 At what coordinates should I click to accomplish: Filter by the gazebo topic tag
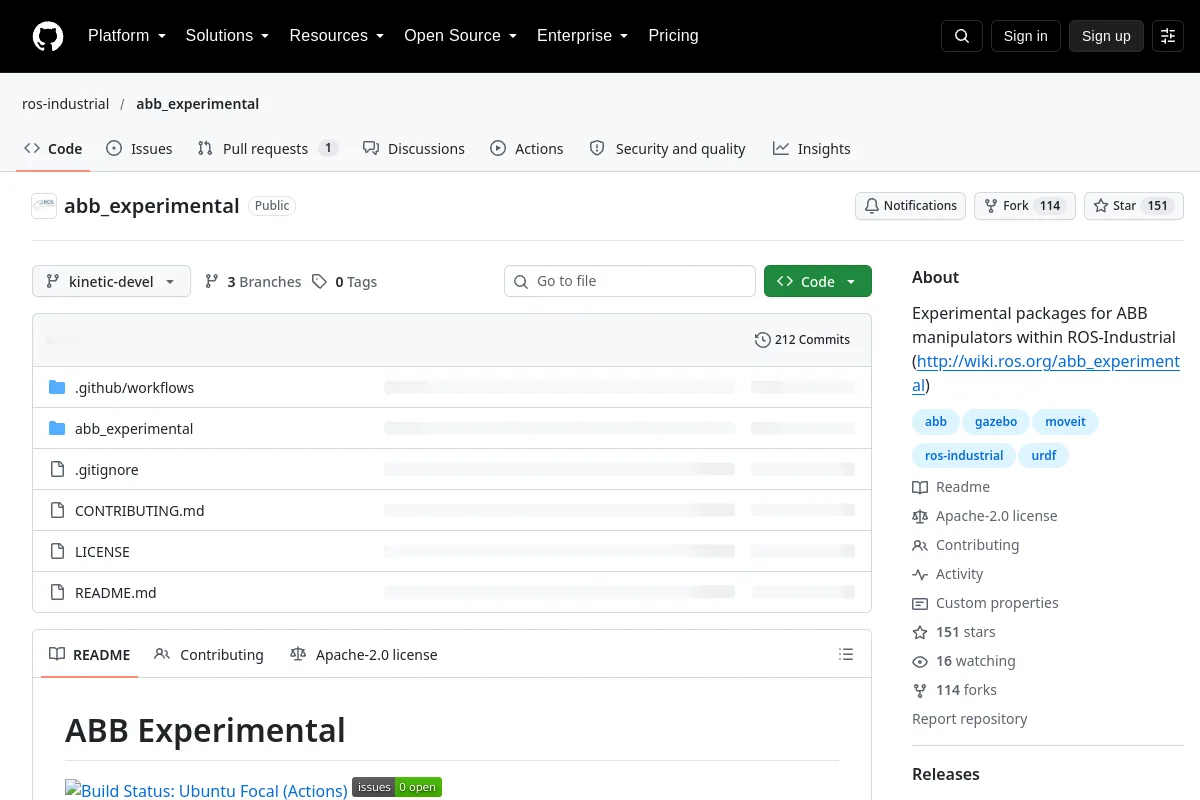pos(996,422)
